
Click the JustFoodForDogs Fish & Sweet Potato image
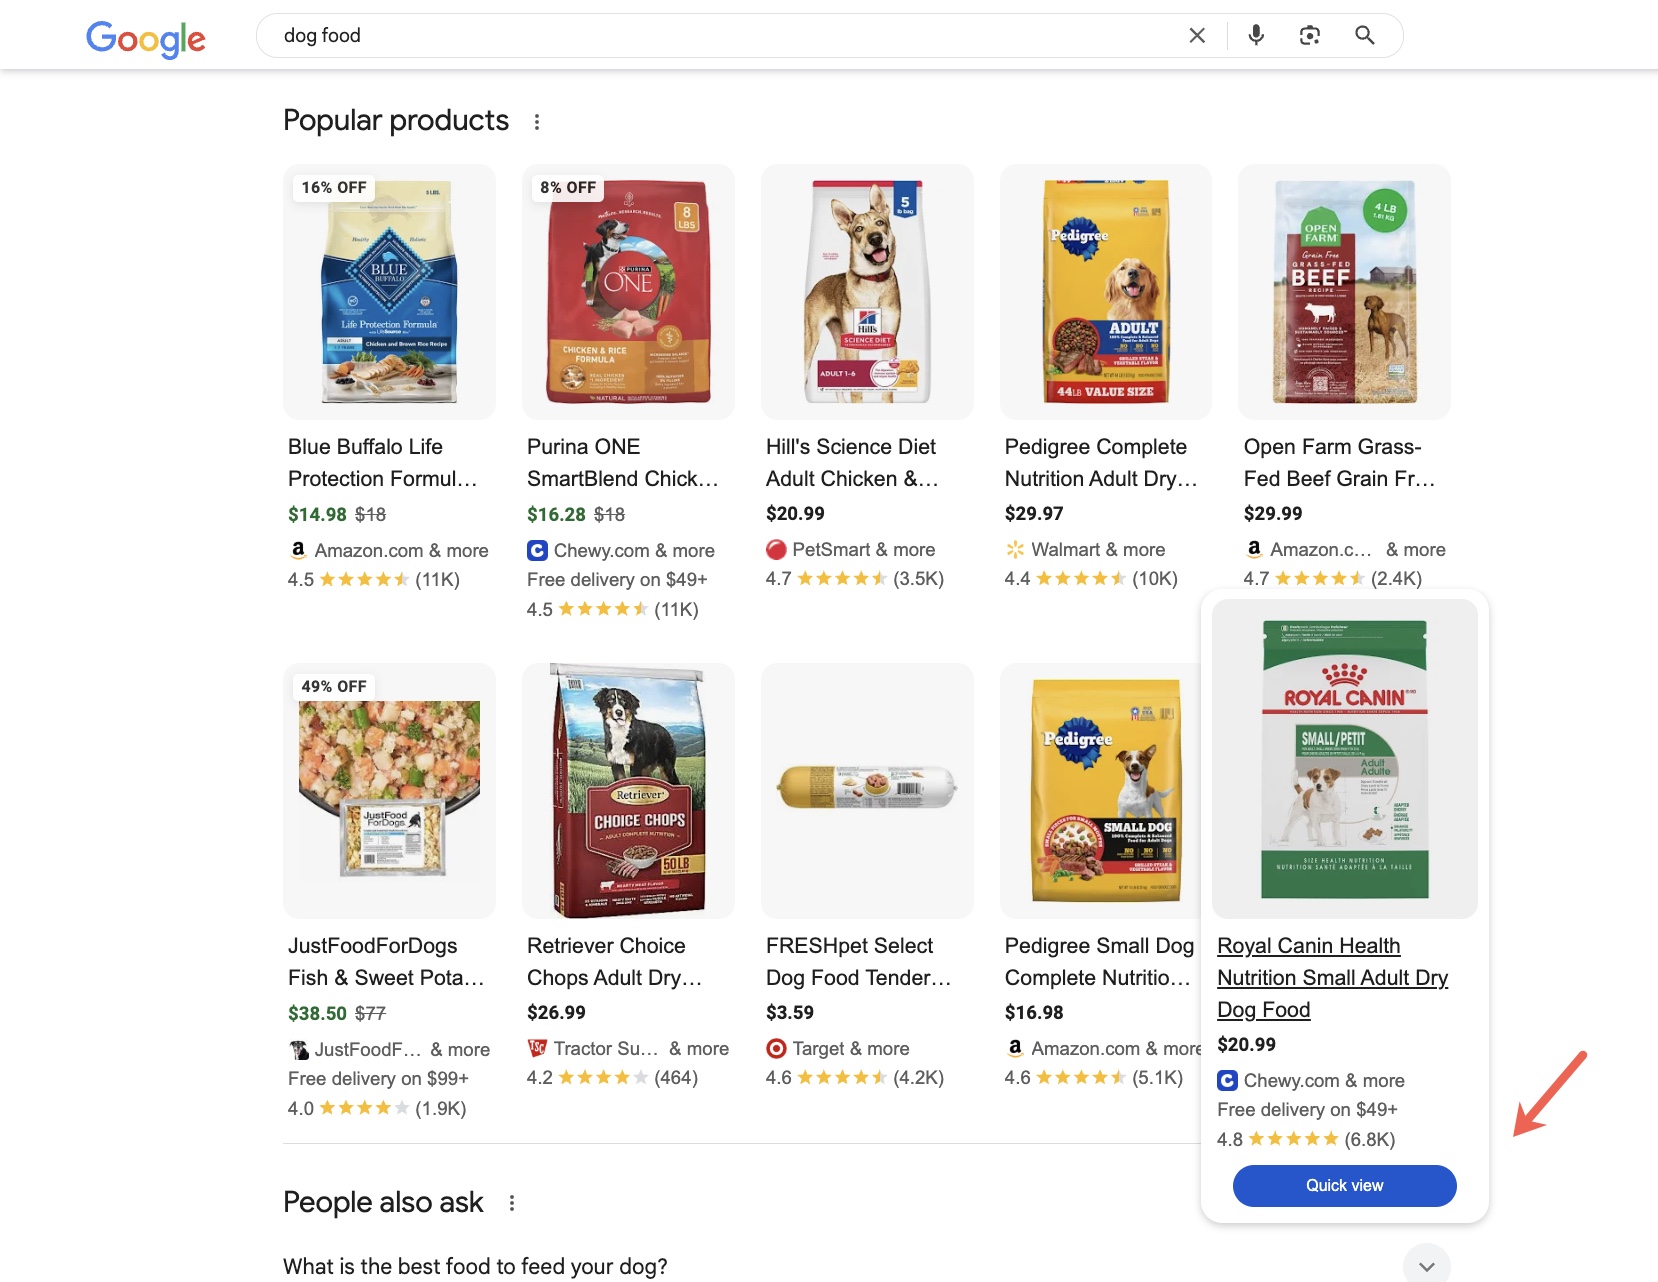(389, 790)
